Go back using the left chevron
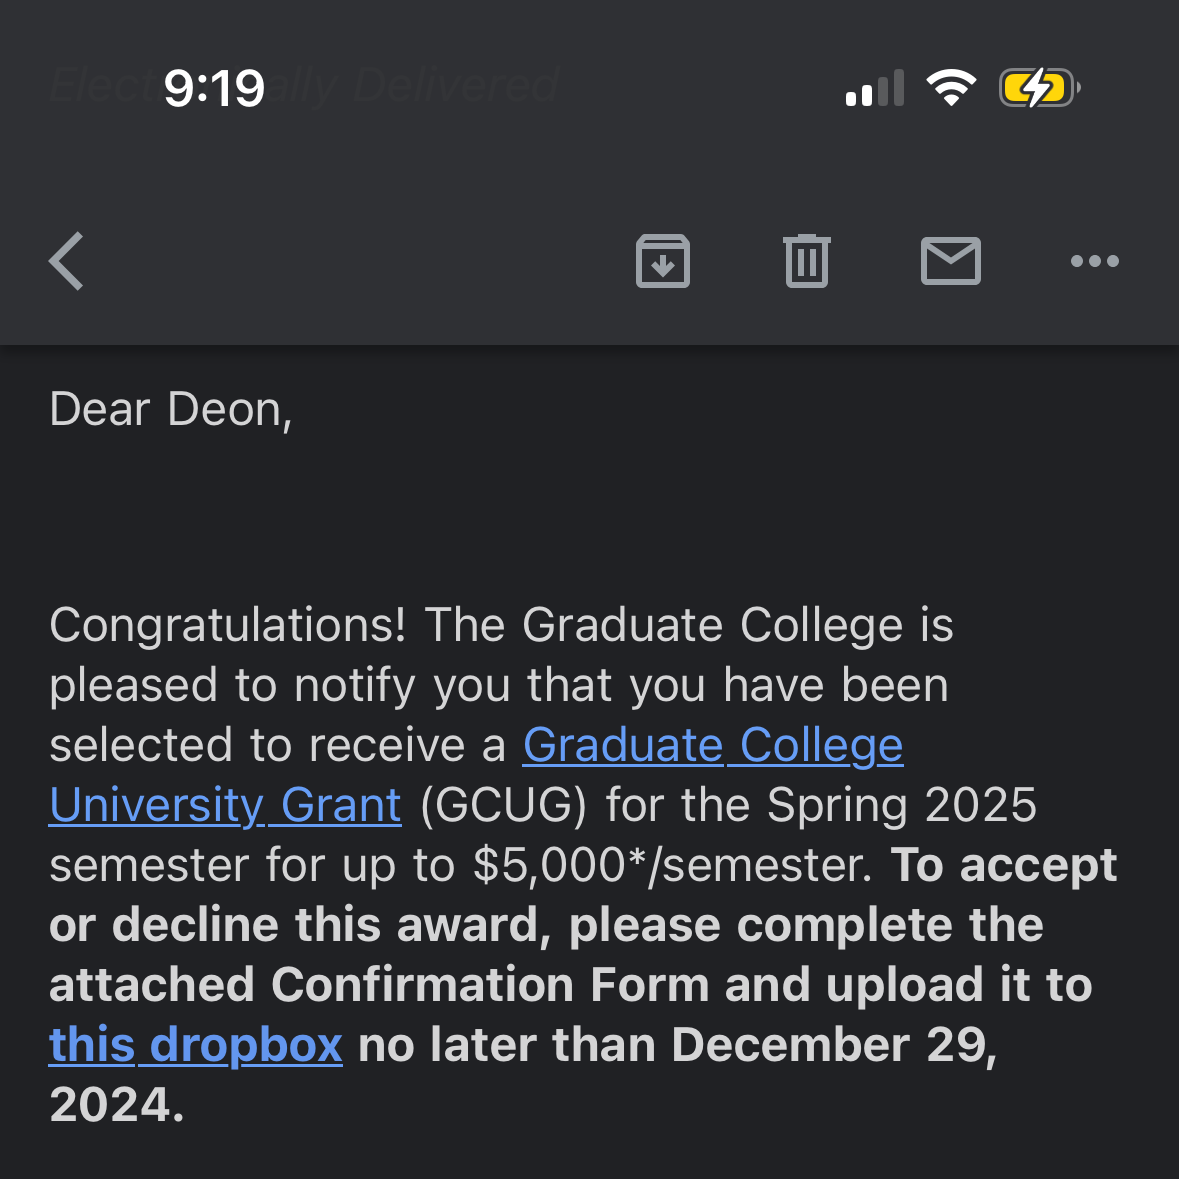 click(x=67, y=261)
